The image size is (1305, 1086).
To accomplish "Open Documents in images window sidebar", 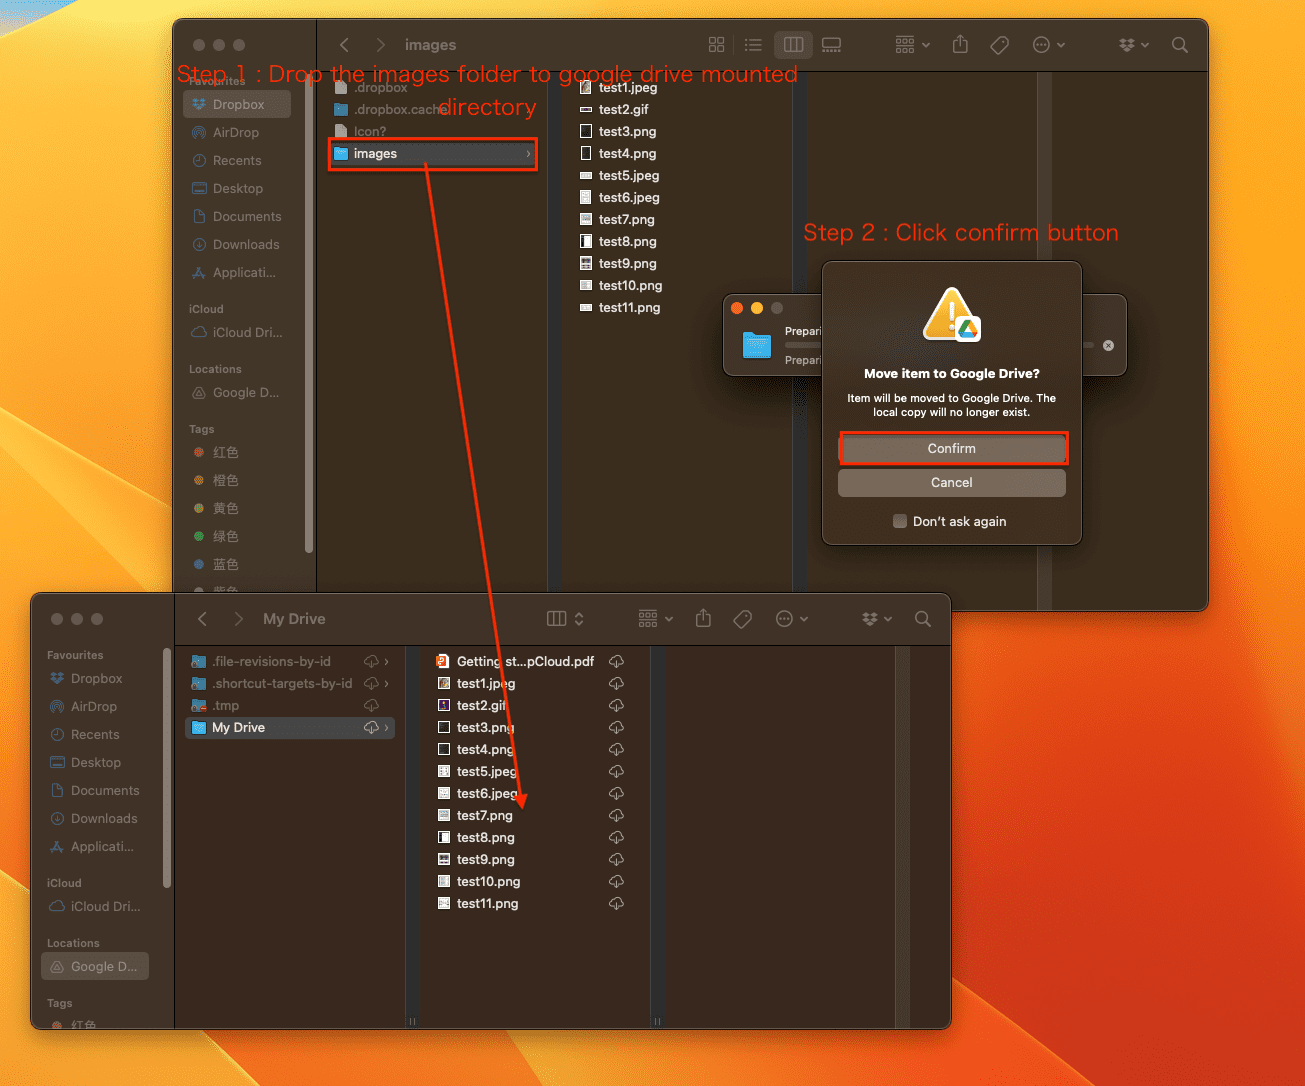I will (237, 216).
